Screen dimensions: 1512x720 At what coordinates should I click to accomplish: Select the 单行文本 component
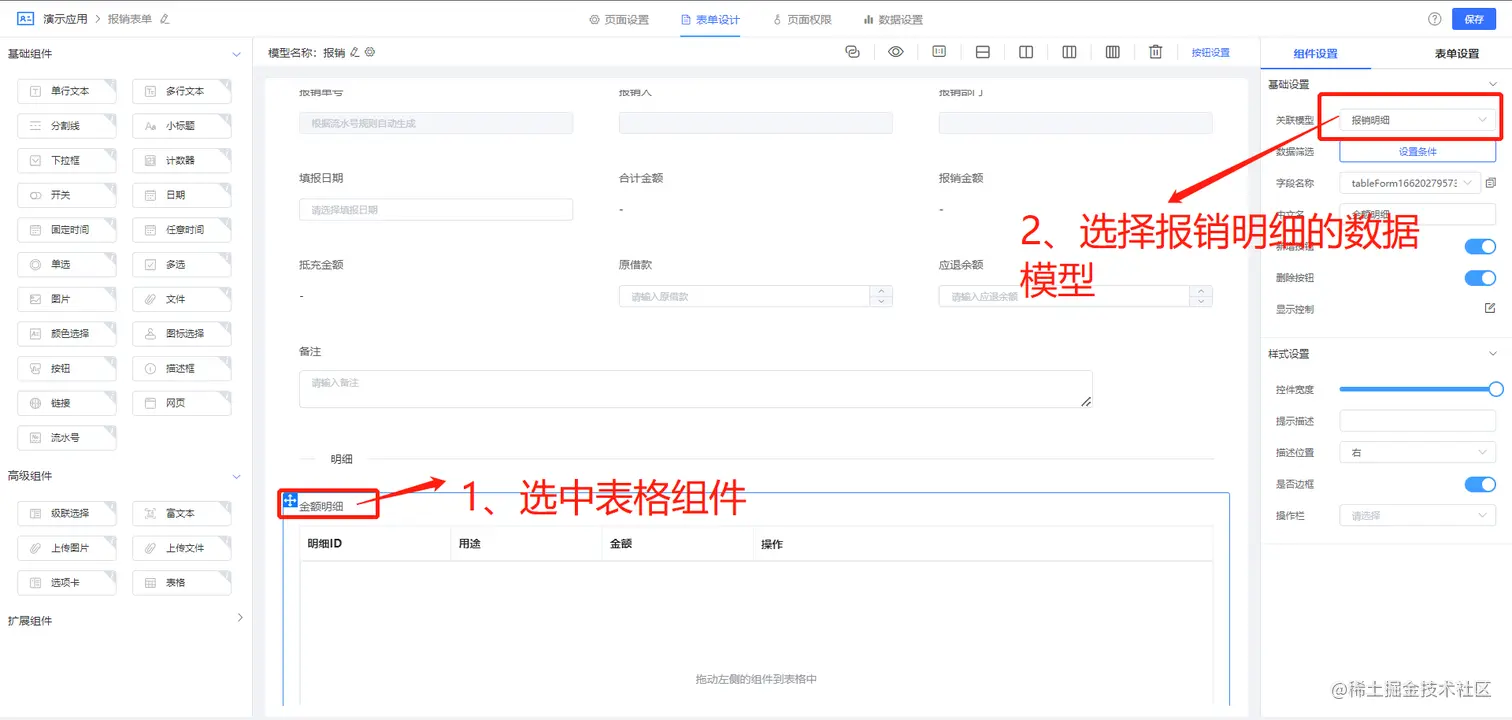[x=67, y=91]
